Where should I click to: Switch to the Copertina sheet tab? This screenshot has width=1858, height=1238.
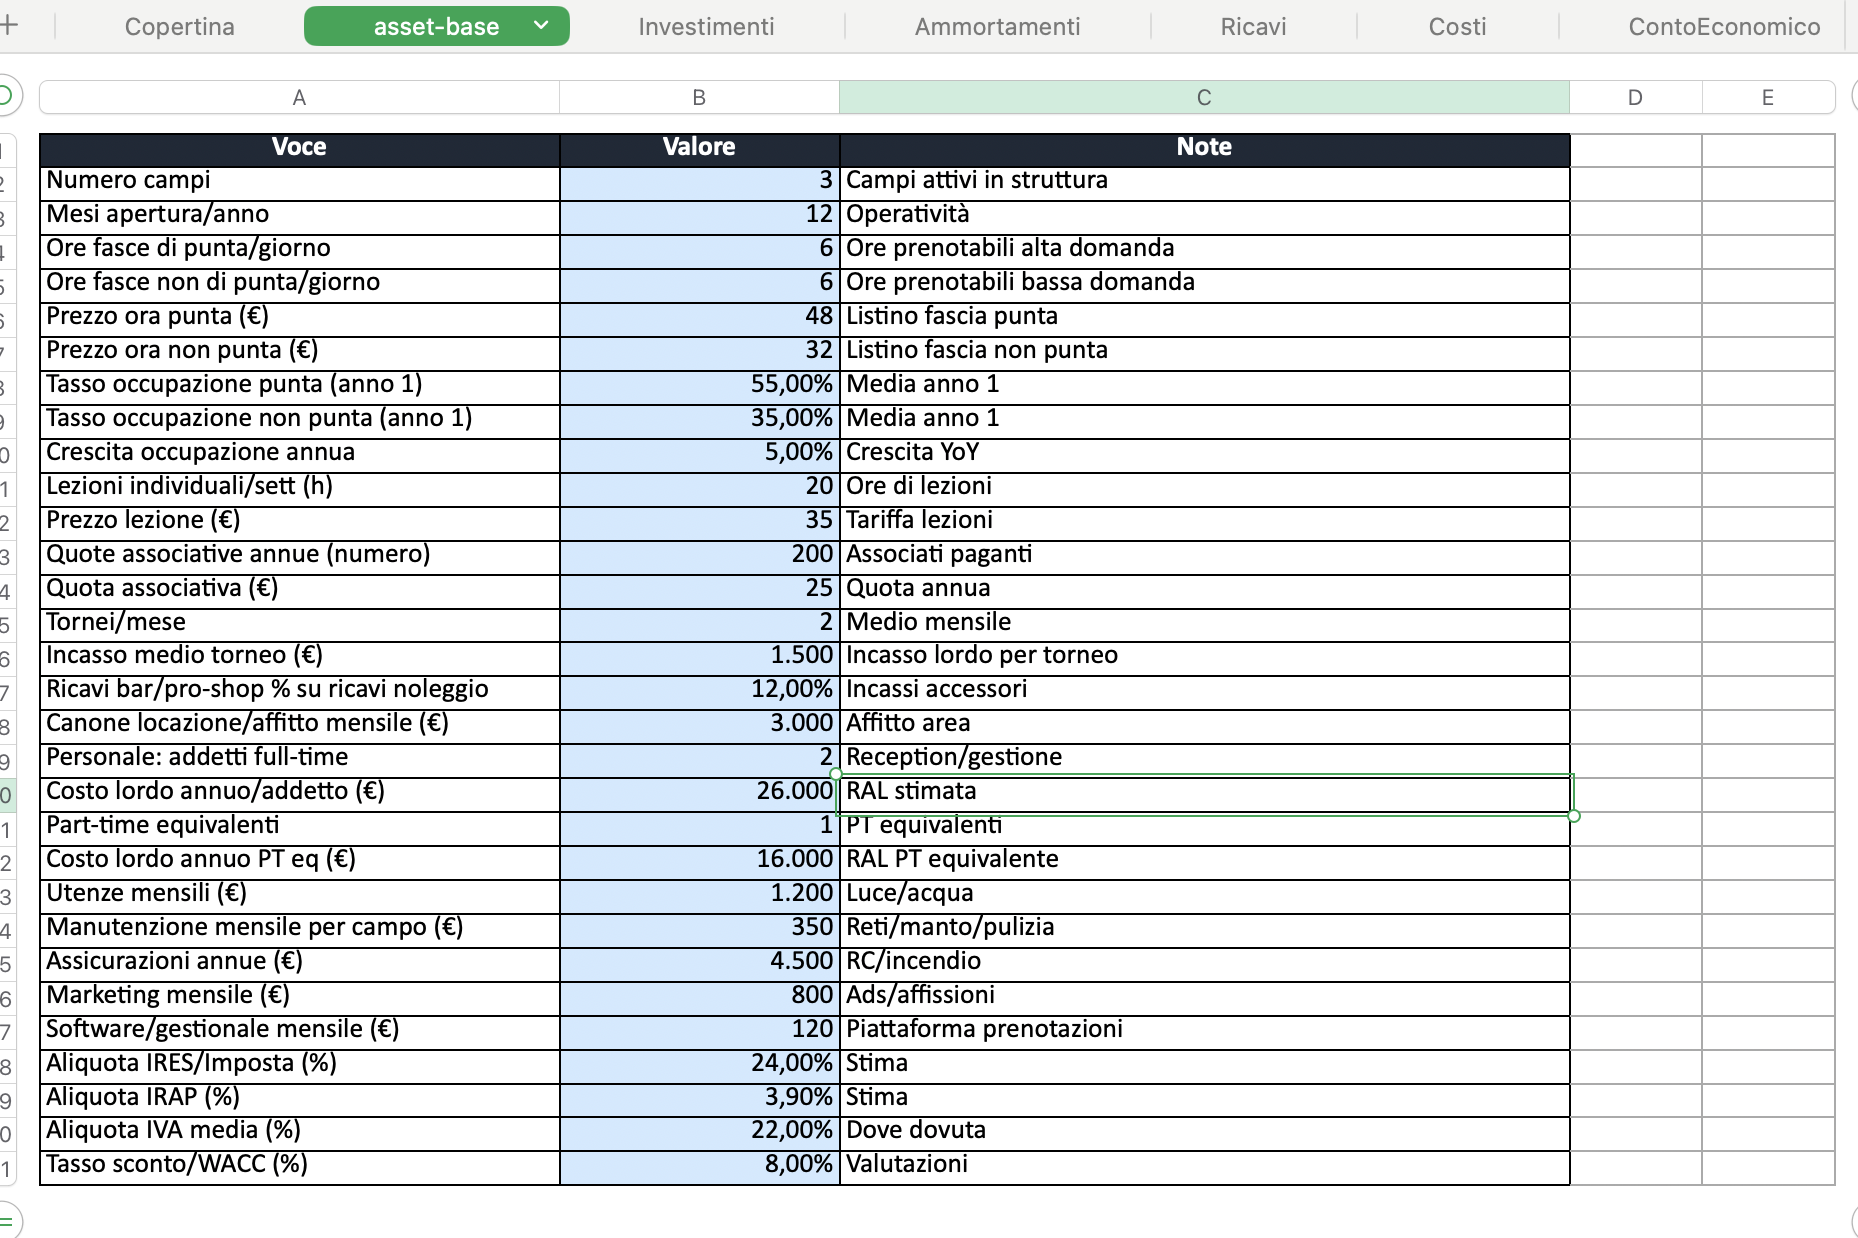[x=180, y=27]
